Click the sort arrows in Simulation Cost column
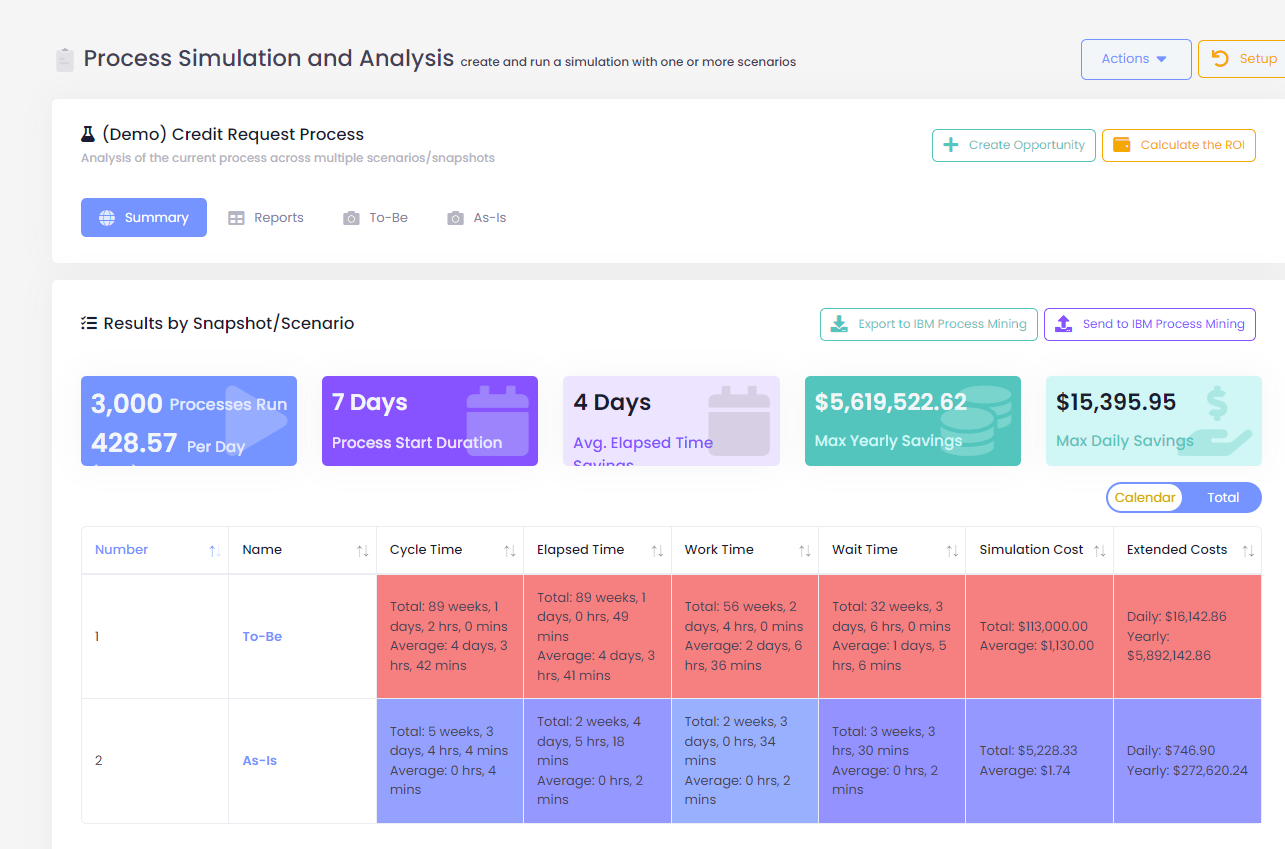Screen dimensions: 1285x849 pos(1099,550)
